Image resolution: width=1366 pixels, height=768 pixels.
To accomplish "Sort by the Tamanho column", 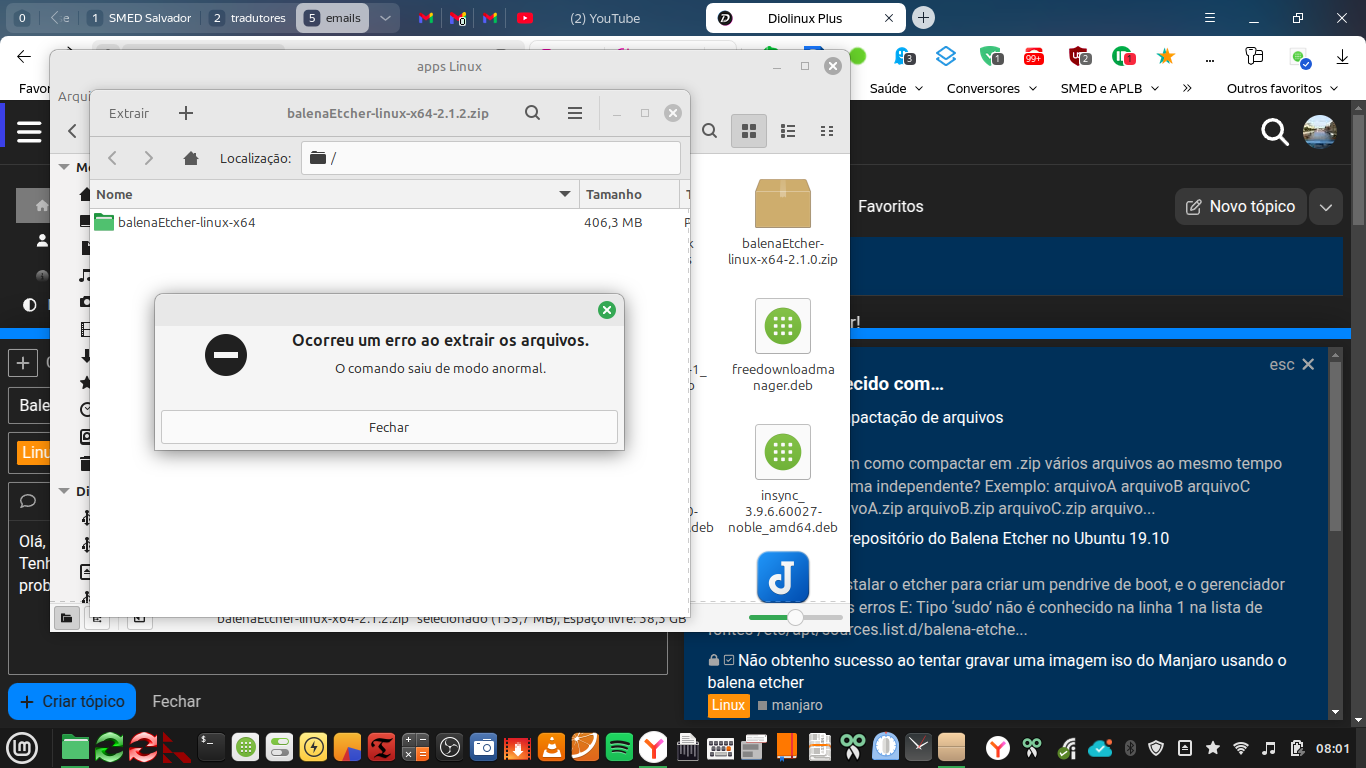I will [x=629, y=194].
